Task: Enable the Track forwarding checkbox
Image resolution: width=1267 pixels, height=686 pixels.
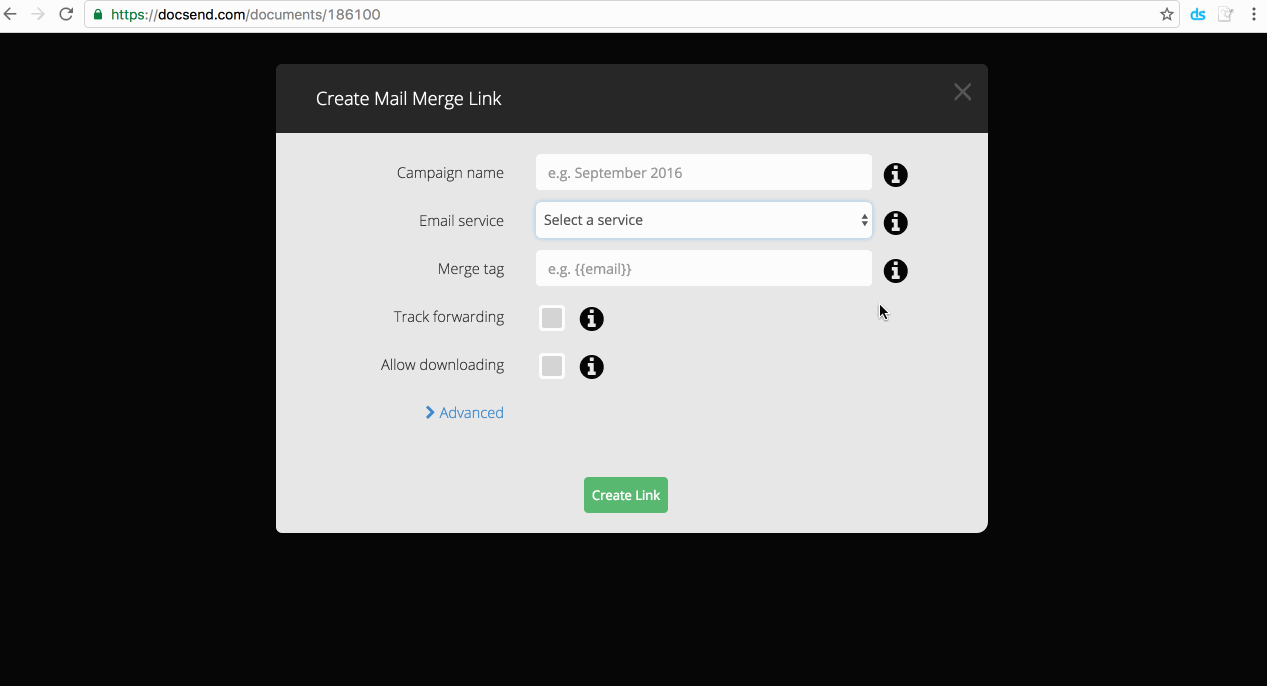Action: coord(552,318)
